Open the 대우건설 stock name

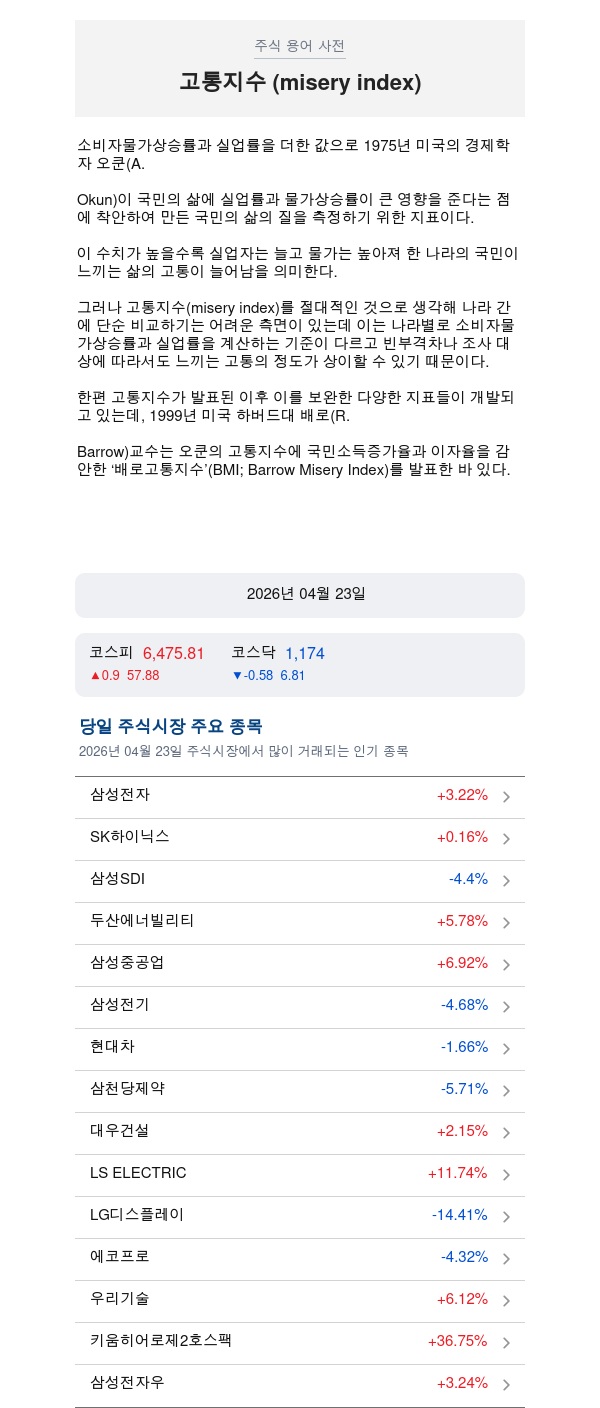tap(120, 1131)
